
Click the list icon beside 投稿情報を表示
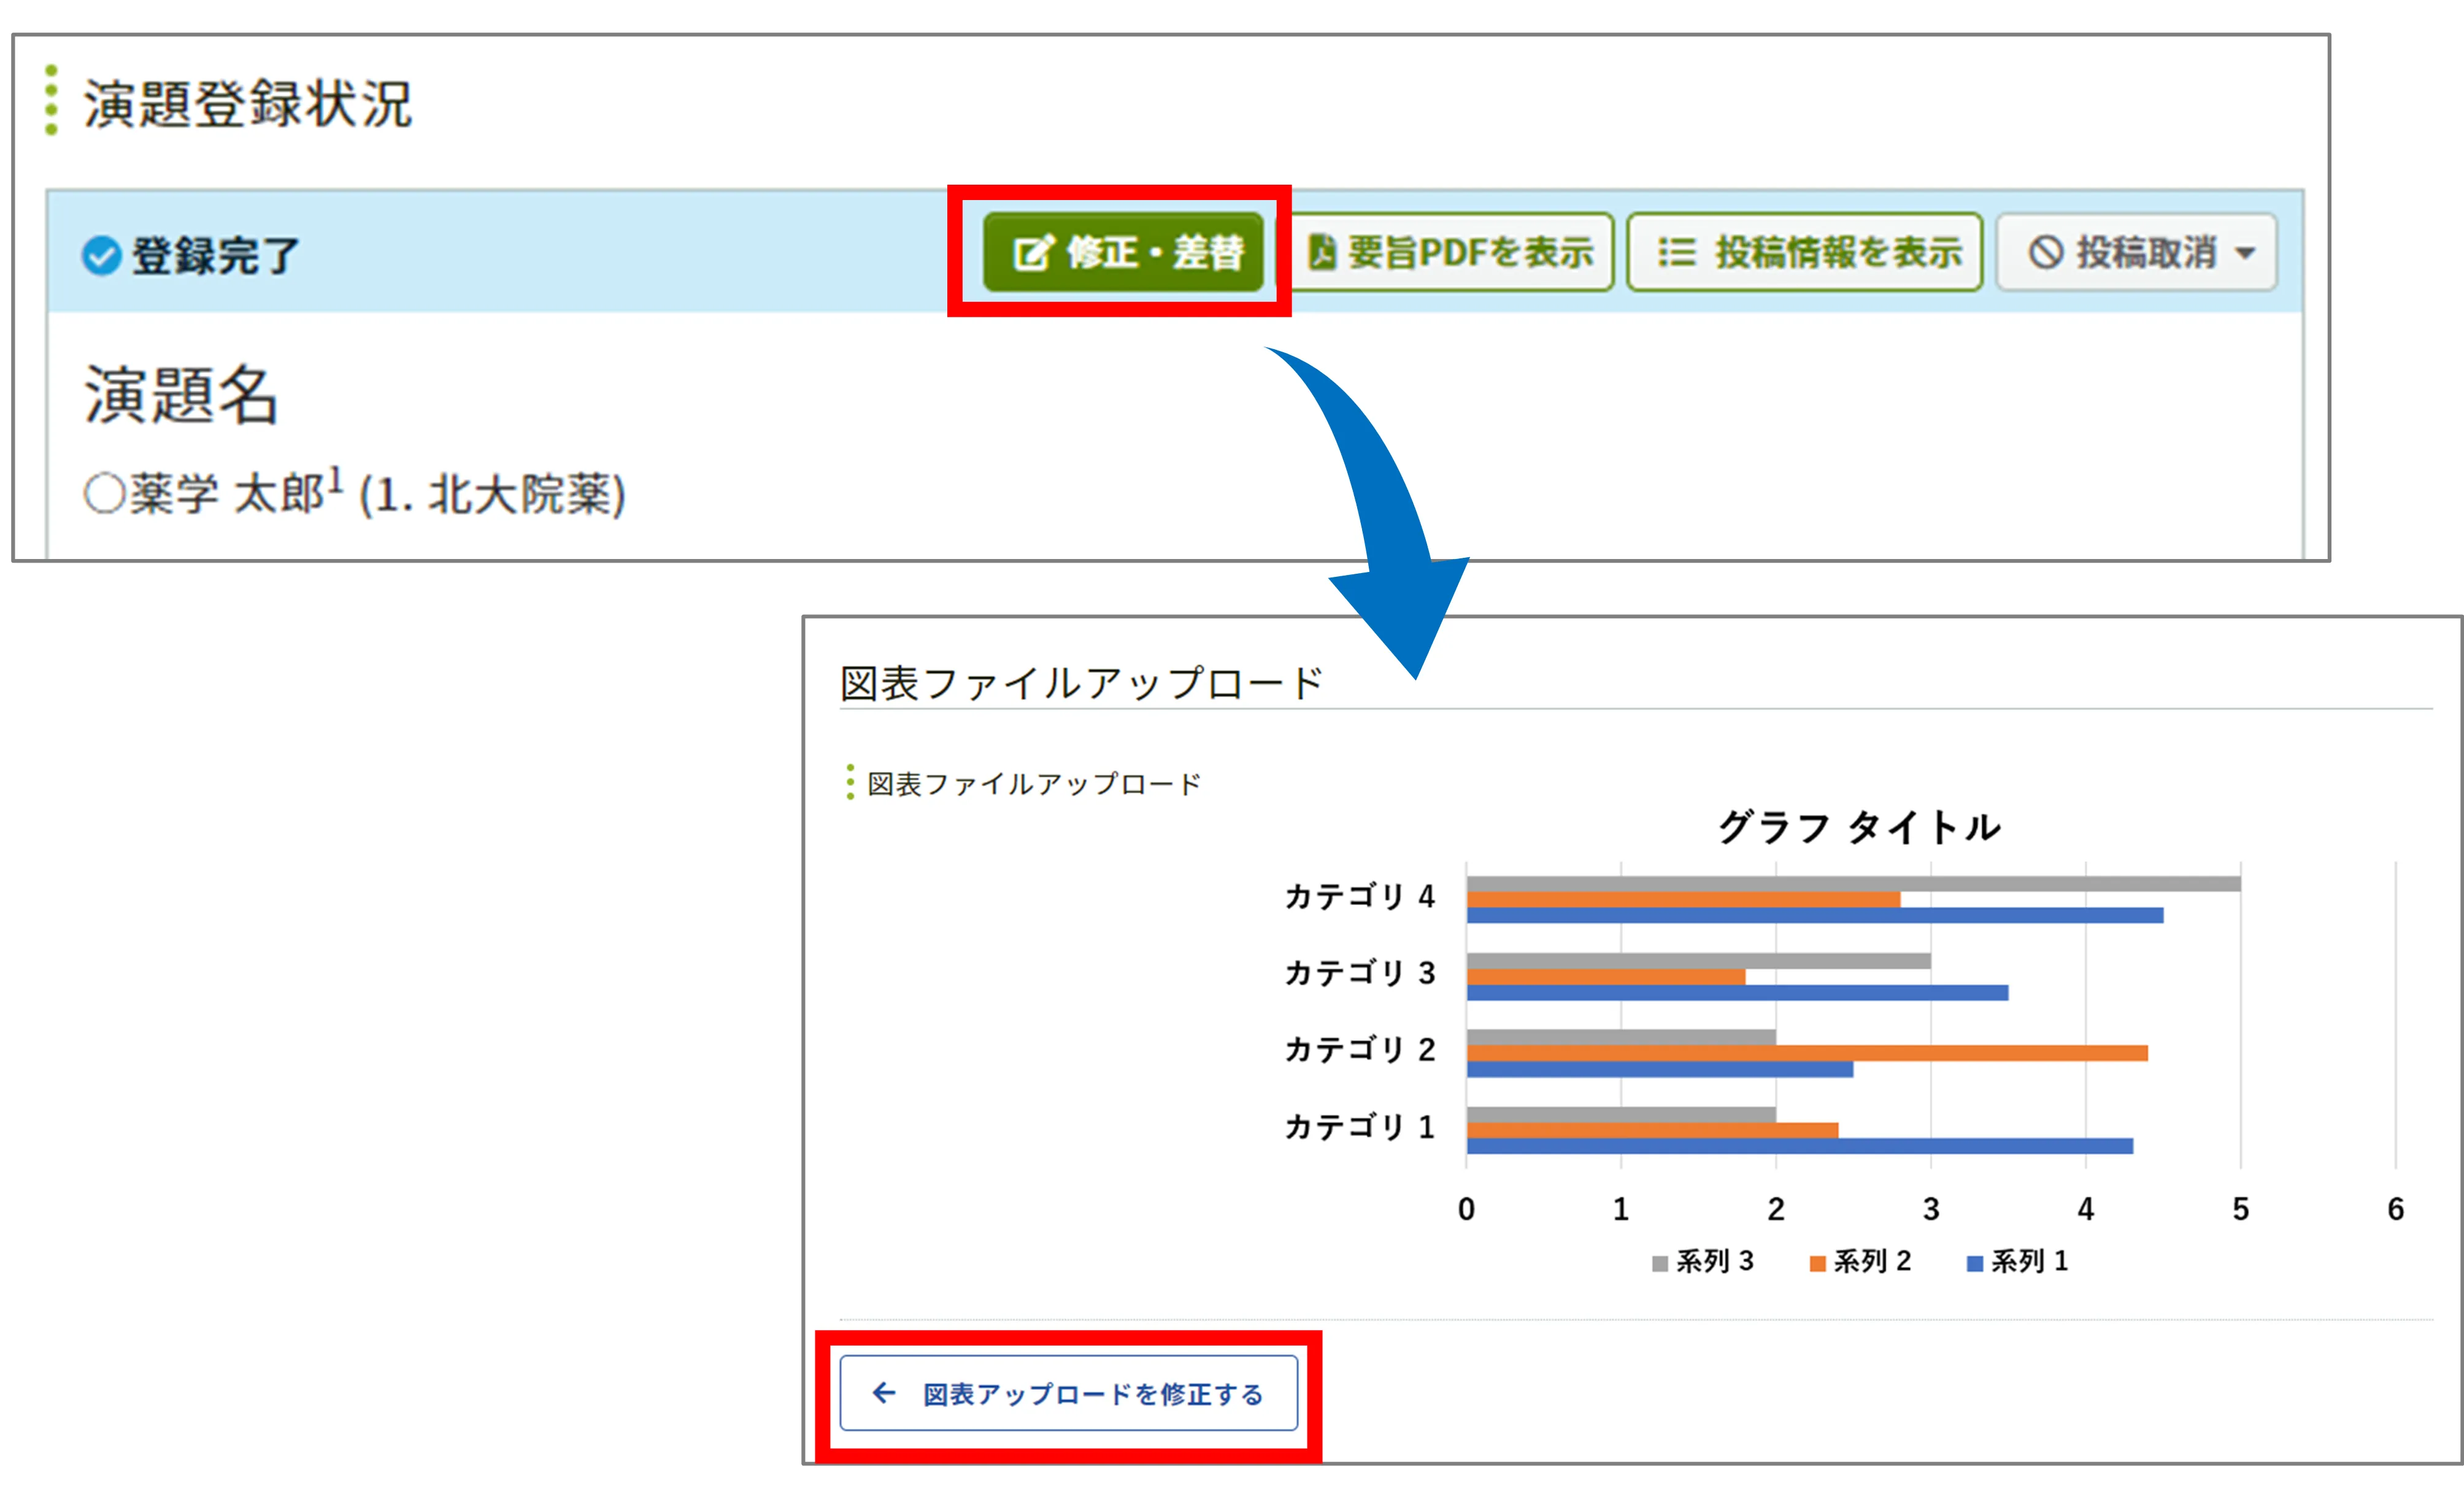[1676, 252]
